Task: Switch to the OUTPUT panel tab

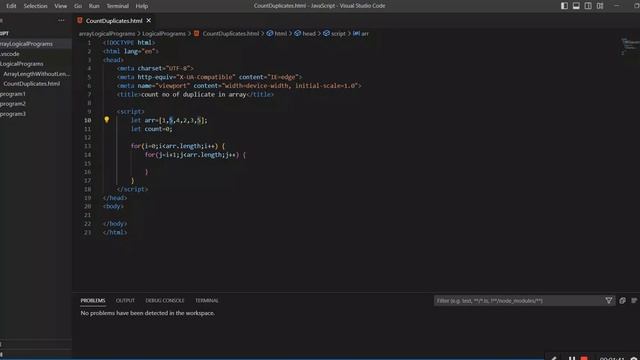Action: pyautogui.click(x=125, y=300)
